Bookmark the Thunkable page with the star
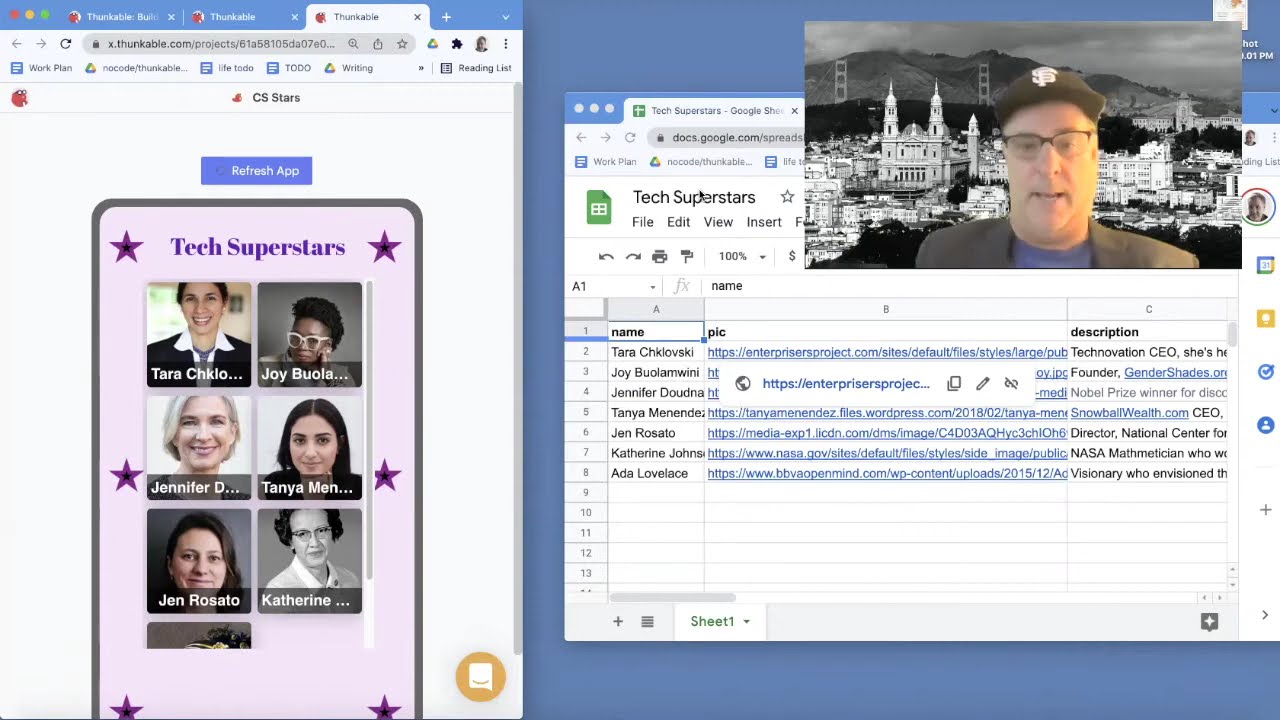The image size is (1280, 720). [x=402, y=44]
